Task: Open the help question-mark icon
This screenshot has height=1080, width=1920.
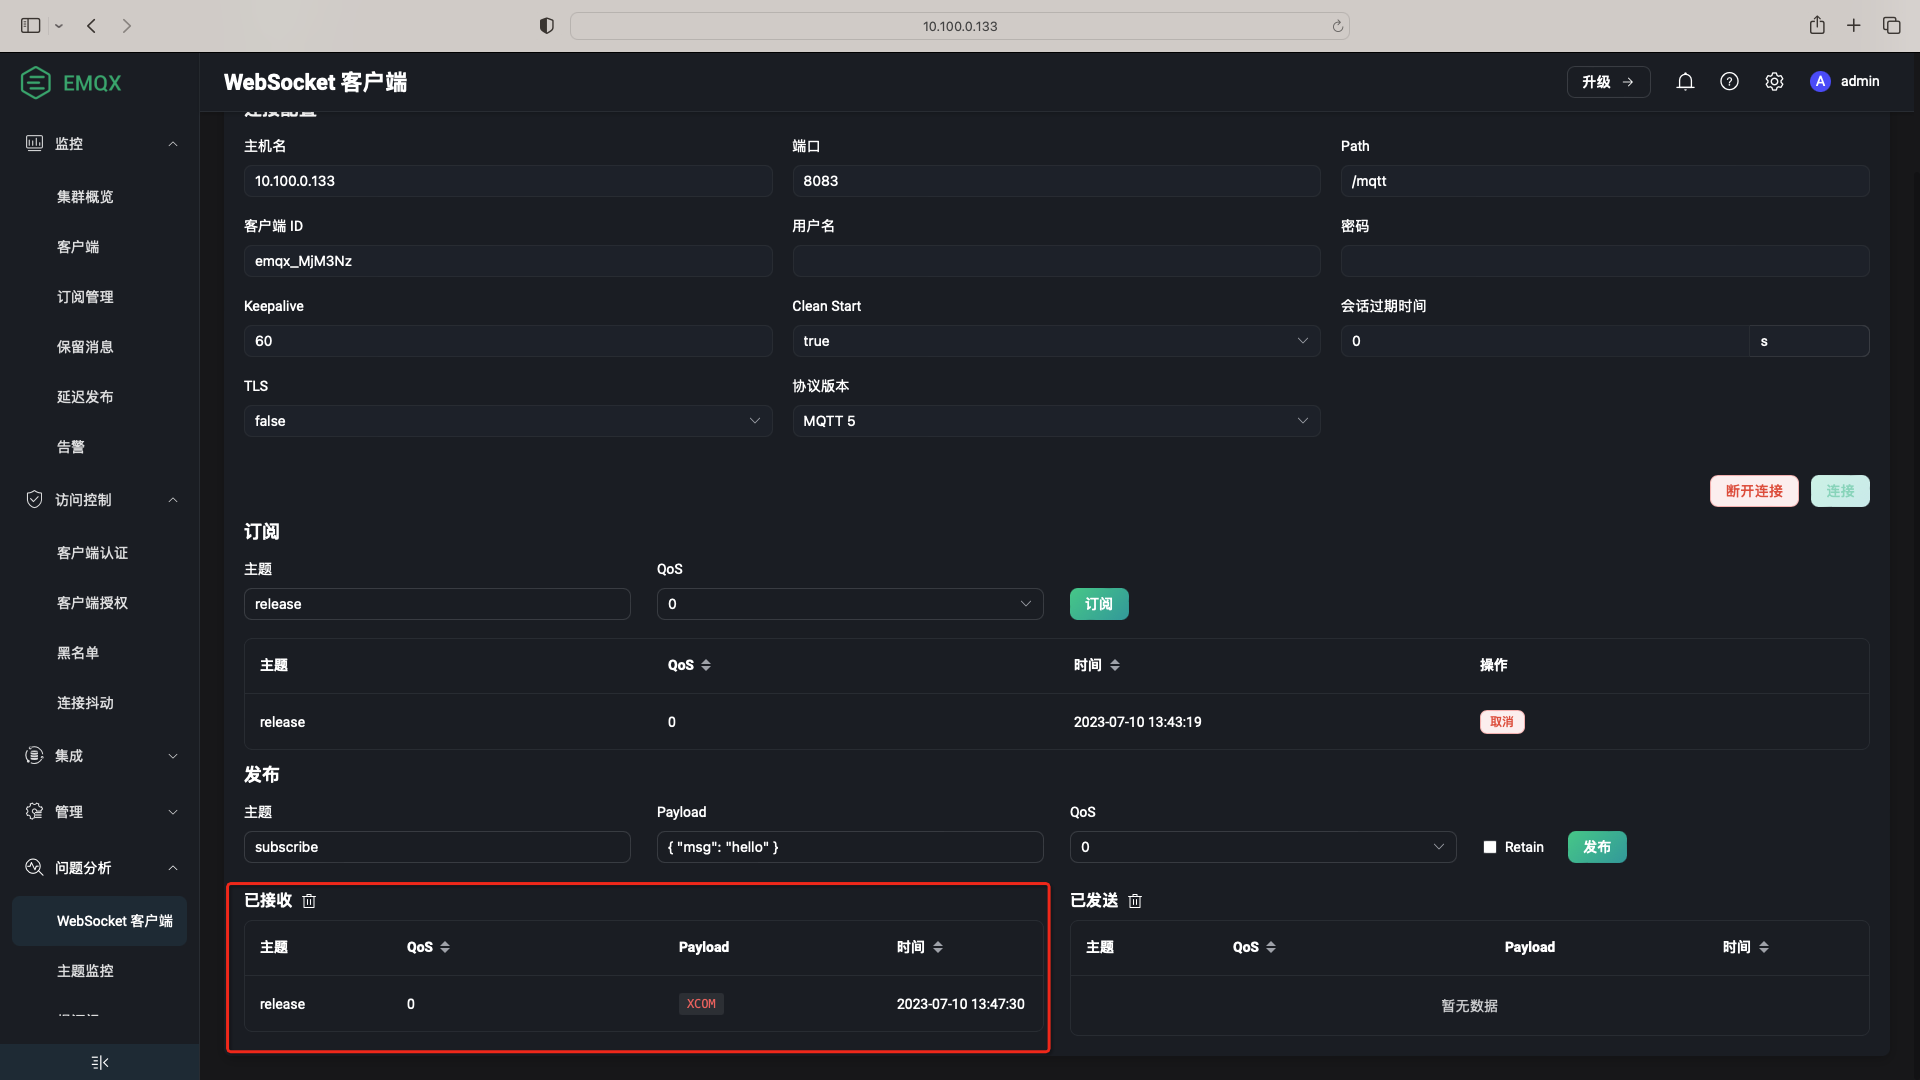Action: [1729, 82]
